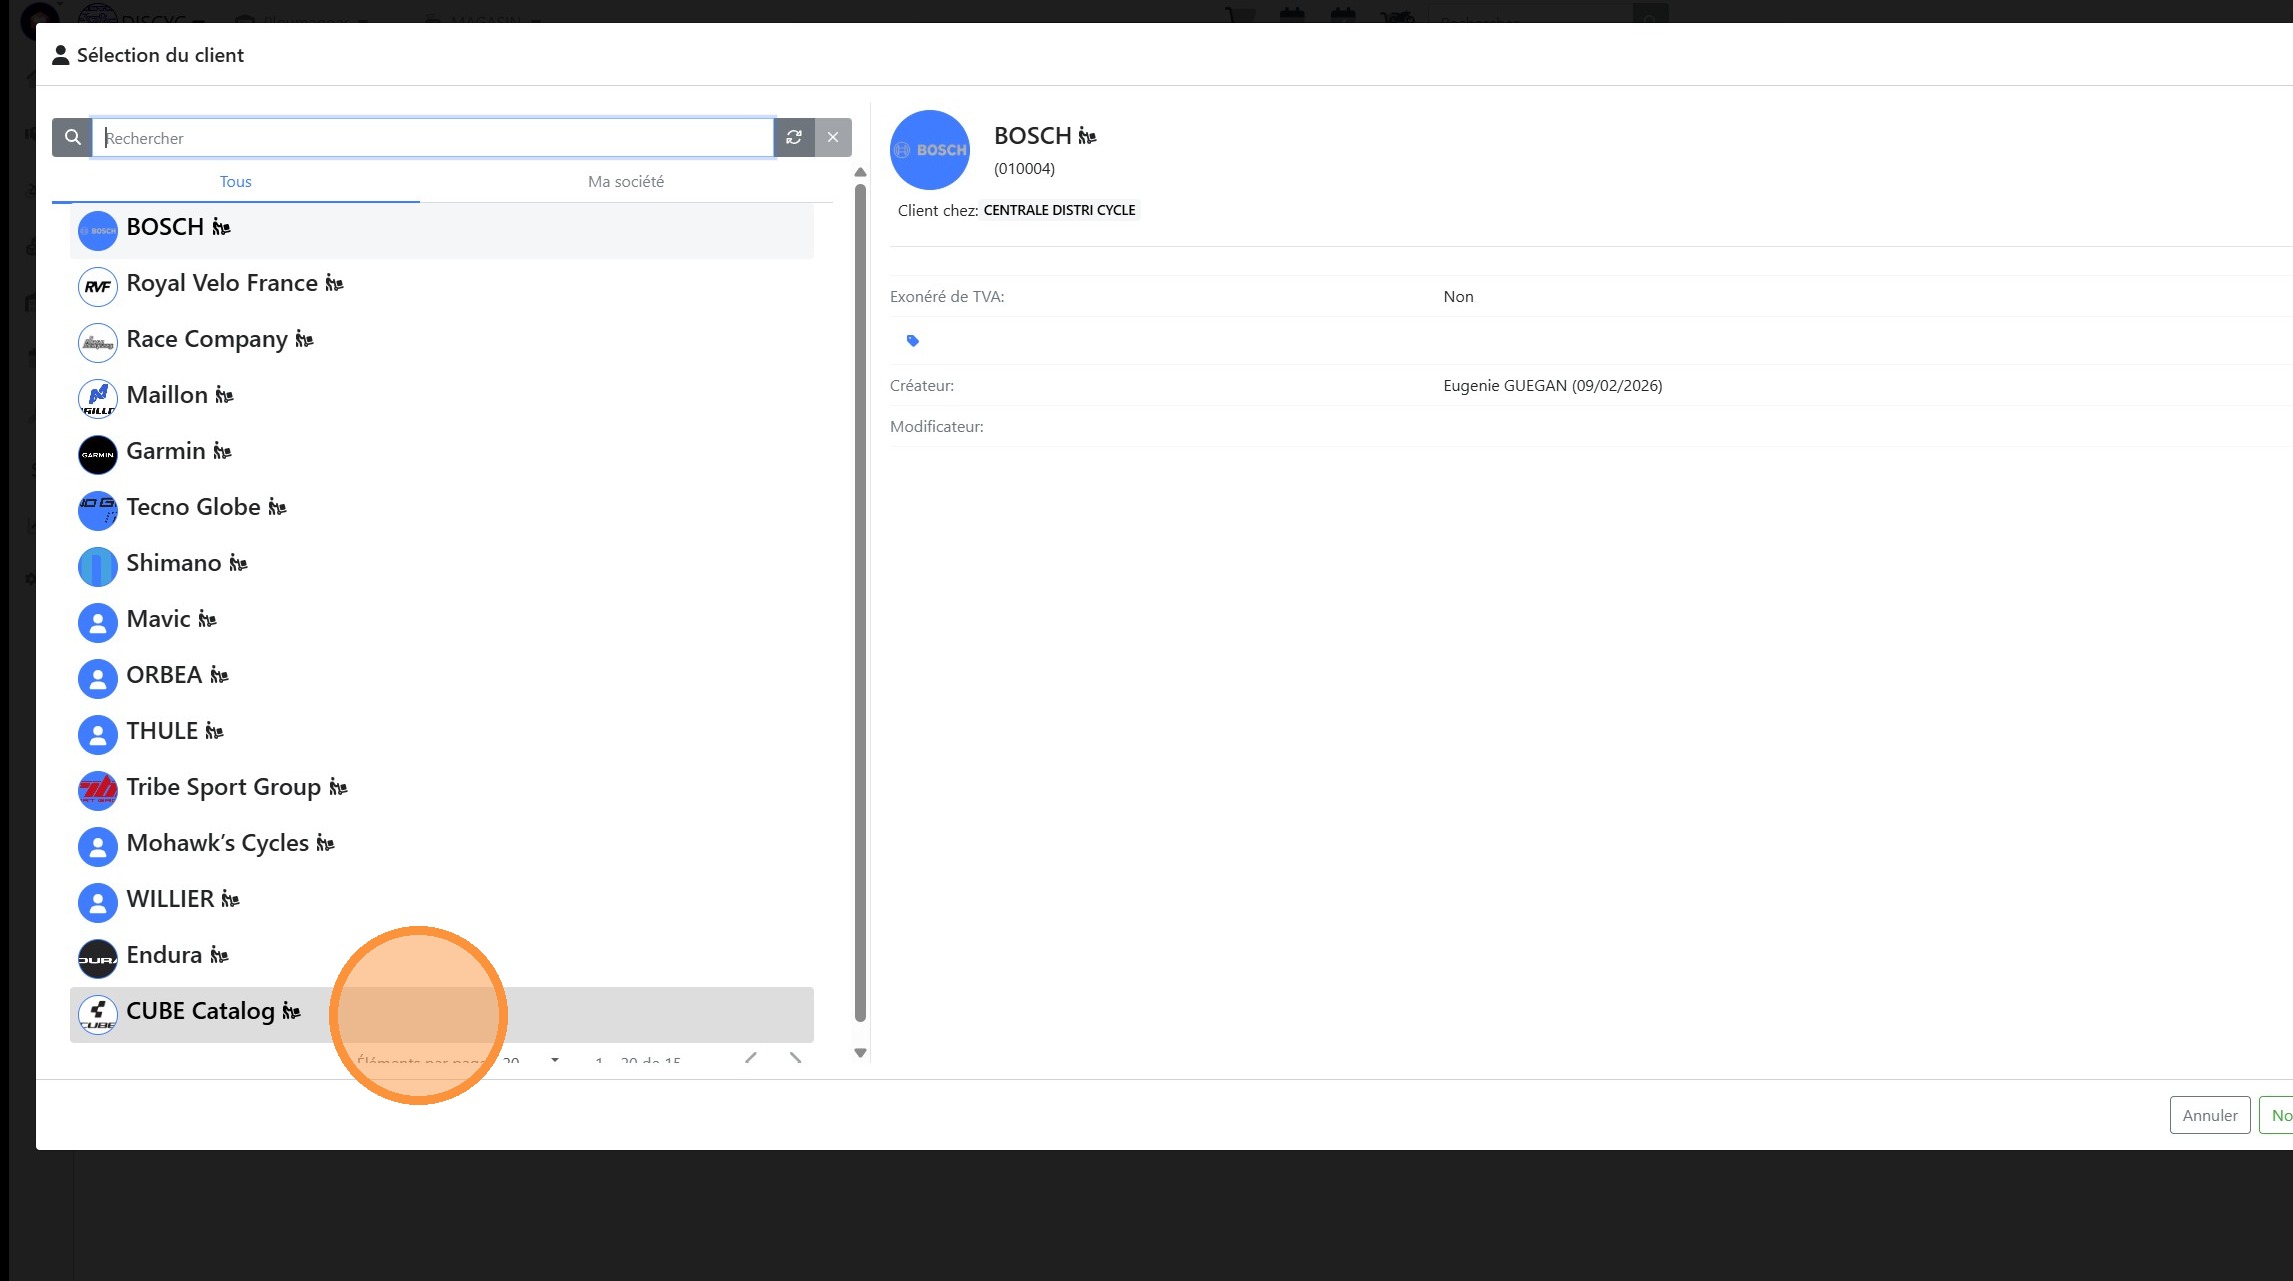Image resolution: width=2293 pixels, height=1281 pixels.
Task: Click the Royal Velo France RVF logo
Action: (x=98, y=287)
